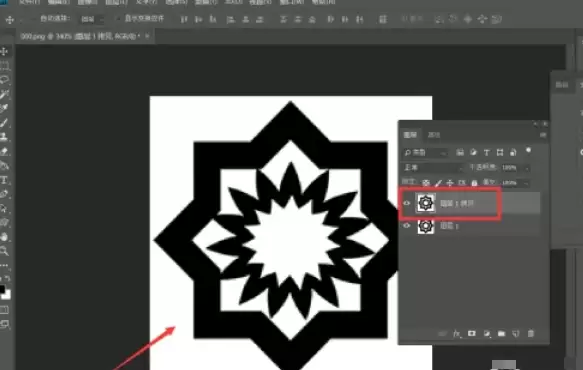Filter layers by shape layers icon
Image resolution: width=583 pixels, height=370 pixels.
500,152
